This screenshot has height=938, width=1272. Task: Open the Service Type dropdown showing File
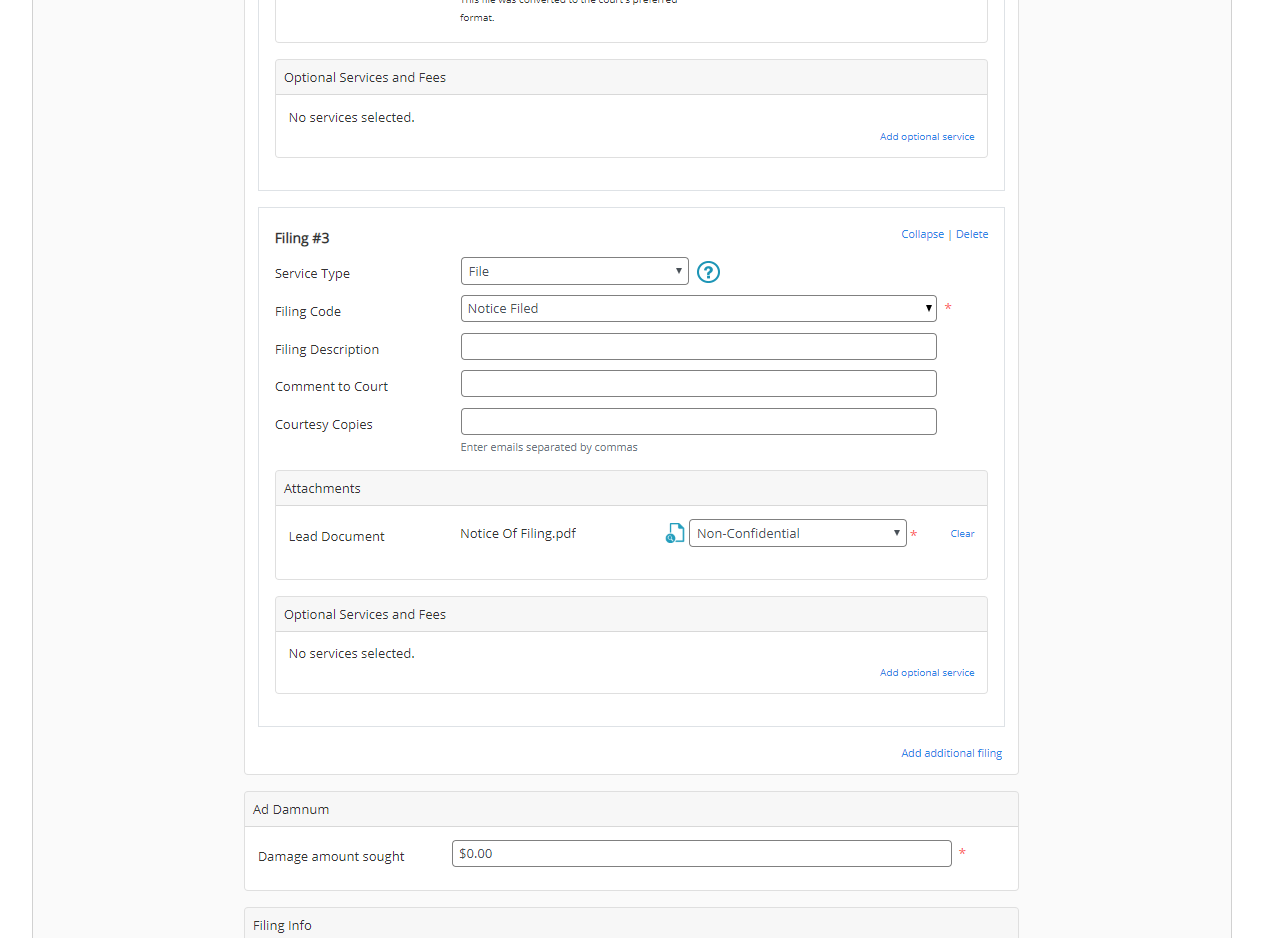pyautogui.click(x=574, y=271)
